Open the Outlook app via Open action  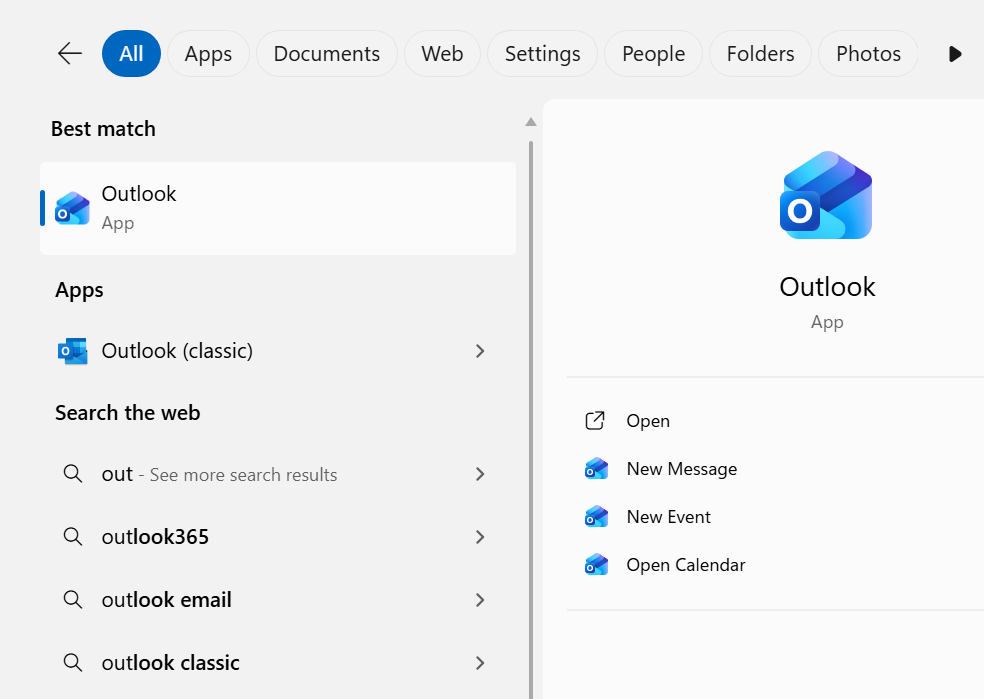tap(647, 421)
